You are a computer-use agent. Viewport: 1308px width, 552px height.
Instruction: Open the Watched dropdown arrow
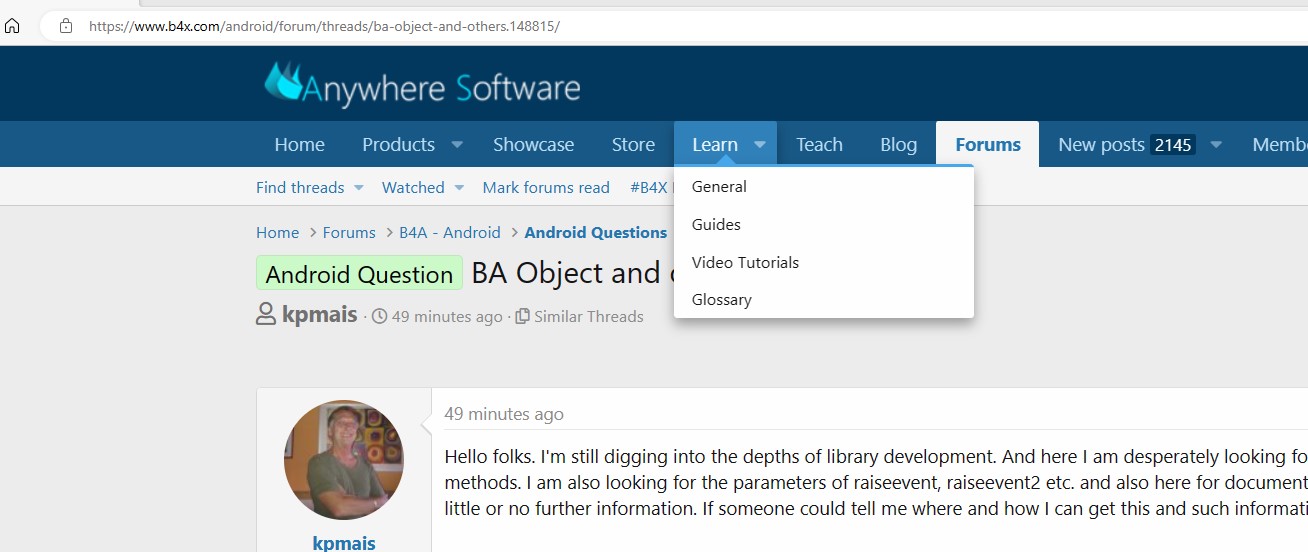[x=459, y=188]
